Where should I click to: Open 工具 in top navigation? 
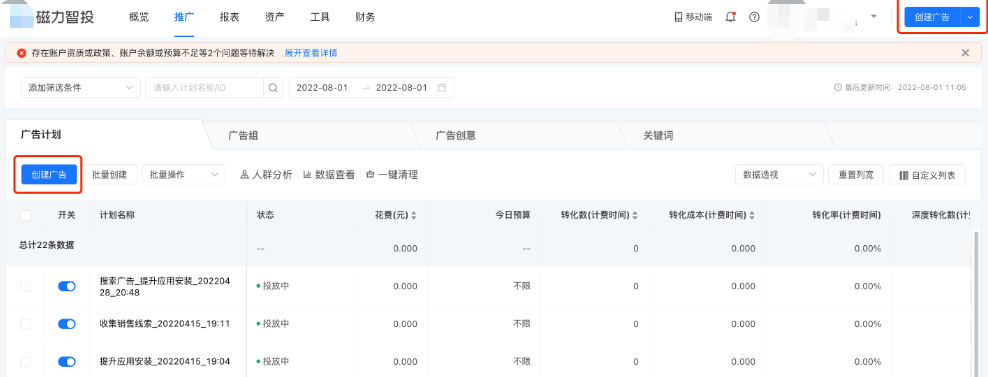tap(320, 17)
